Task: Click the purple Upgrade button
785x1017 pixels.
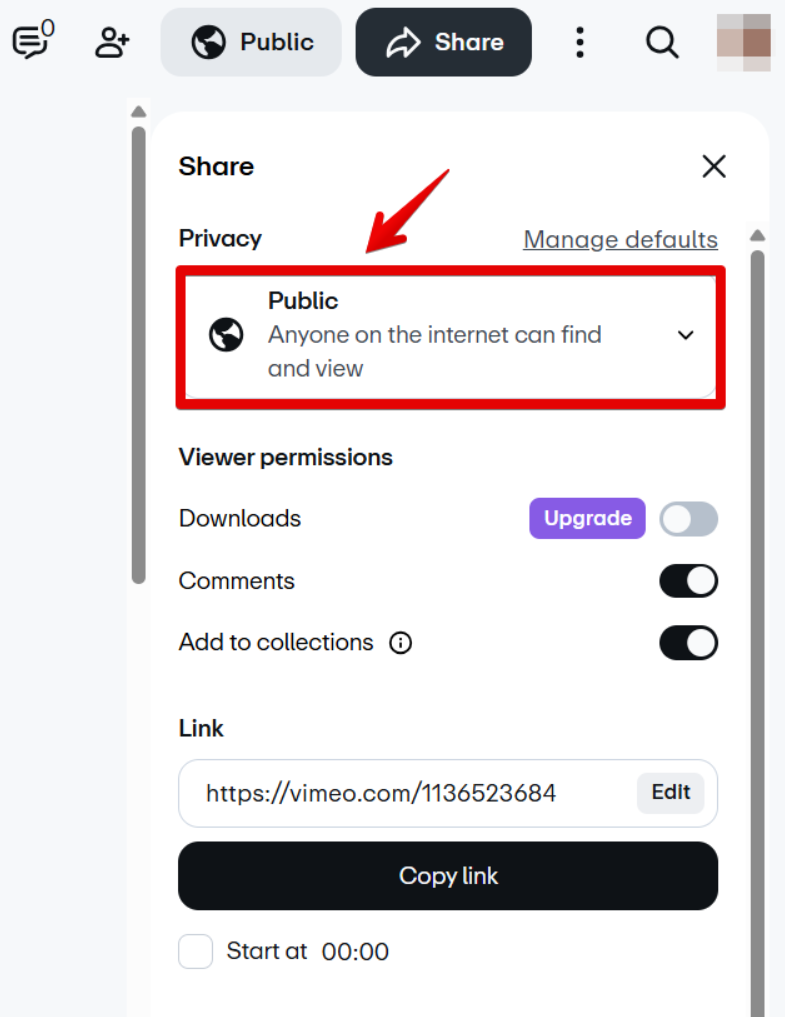Action: pos(587,518)
